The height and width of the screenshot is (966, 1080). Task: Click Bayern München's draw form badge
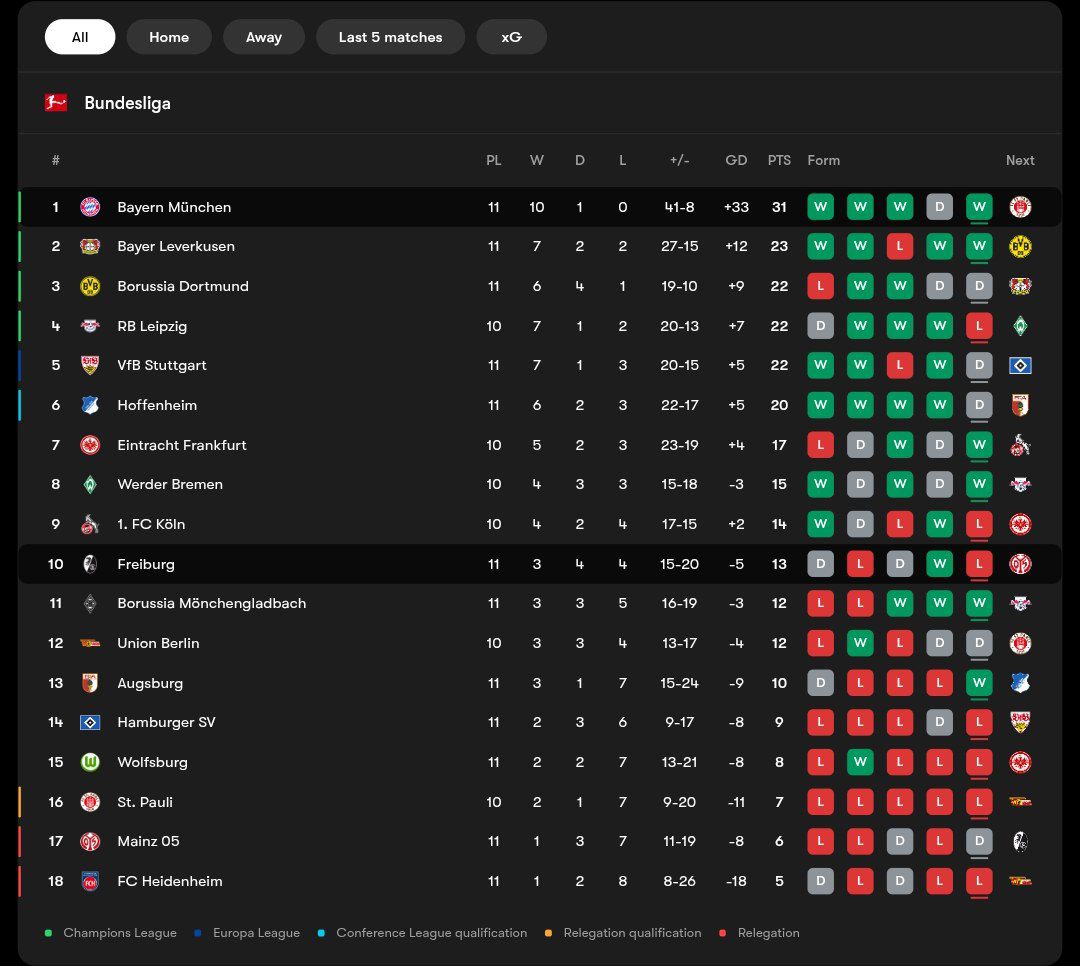tap(939, 207)
